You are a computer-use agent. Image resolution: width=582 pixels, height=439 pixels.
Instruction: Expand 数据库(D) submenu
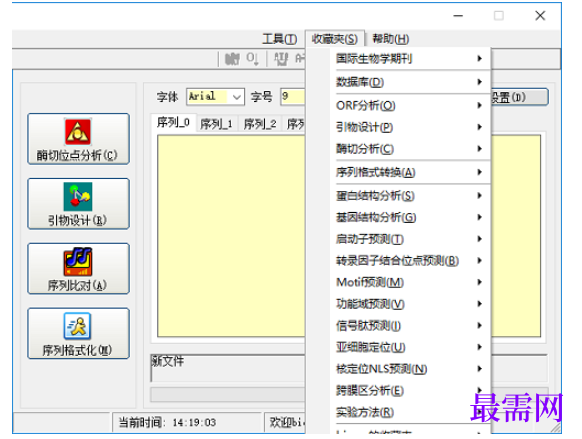click(410, 82)
